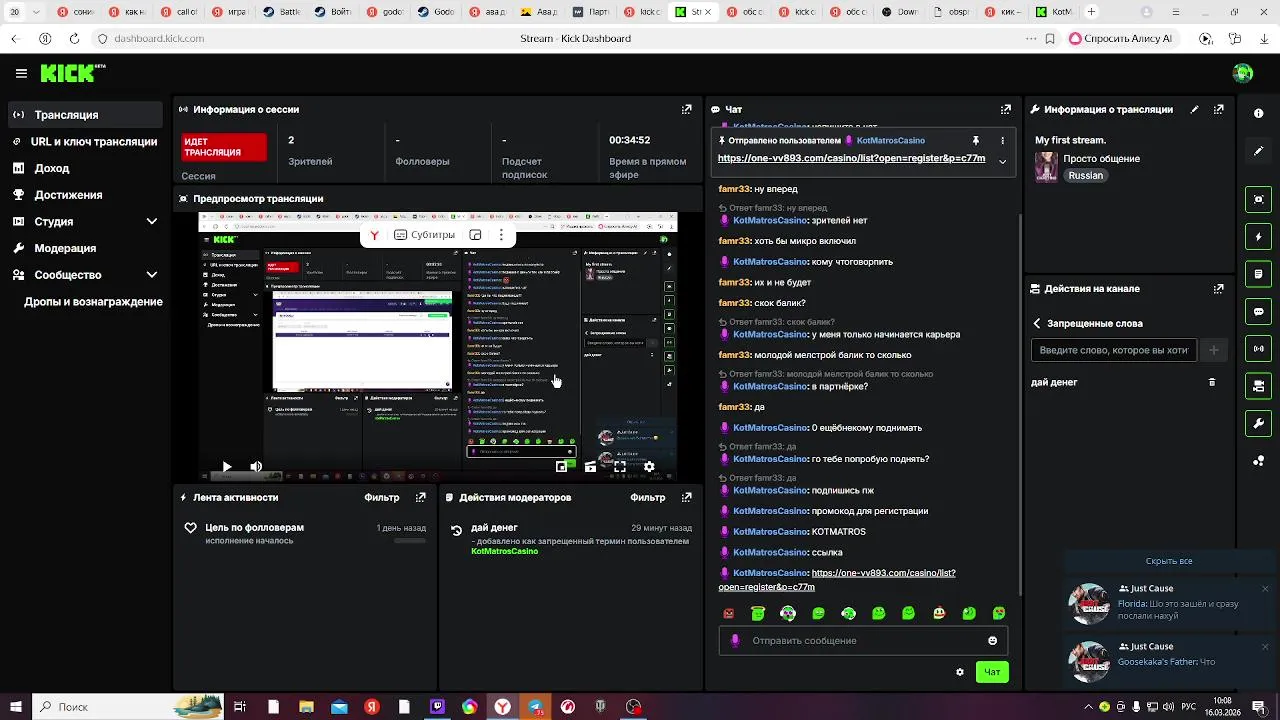Screen dimensions: 1280x720
Task: Toggle the broadcast signal widget in rail
Action: 1259,349
